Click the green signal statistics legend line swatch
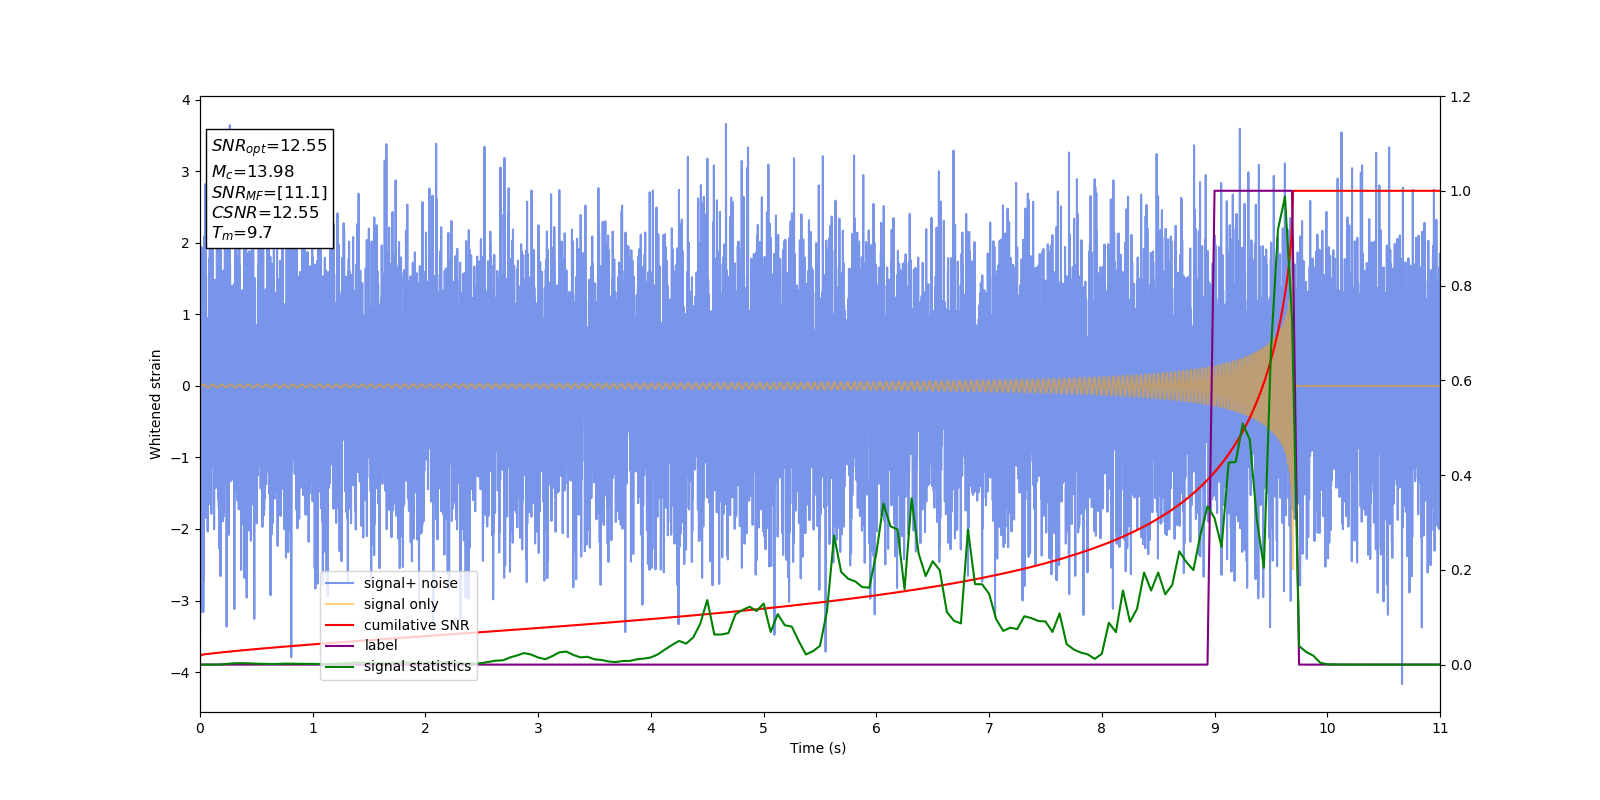 coord(340,666)
